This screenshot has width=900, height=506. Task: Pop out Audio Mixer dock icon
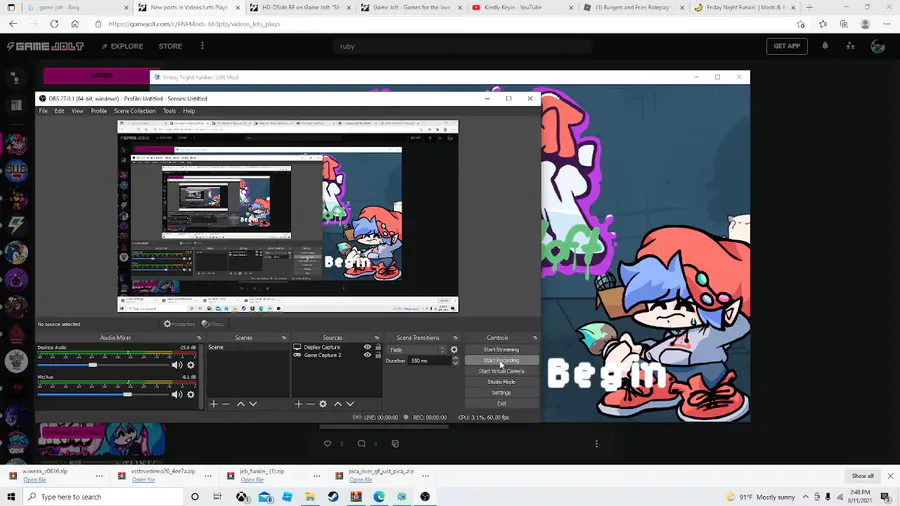(x=199, y=338)
